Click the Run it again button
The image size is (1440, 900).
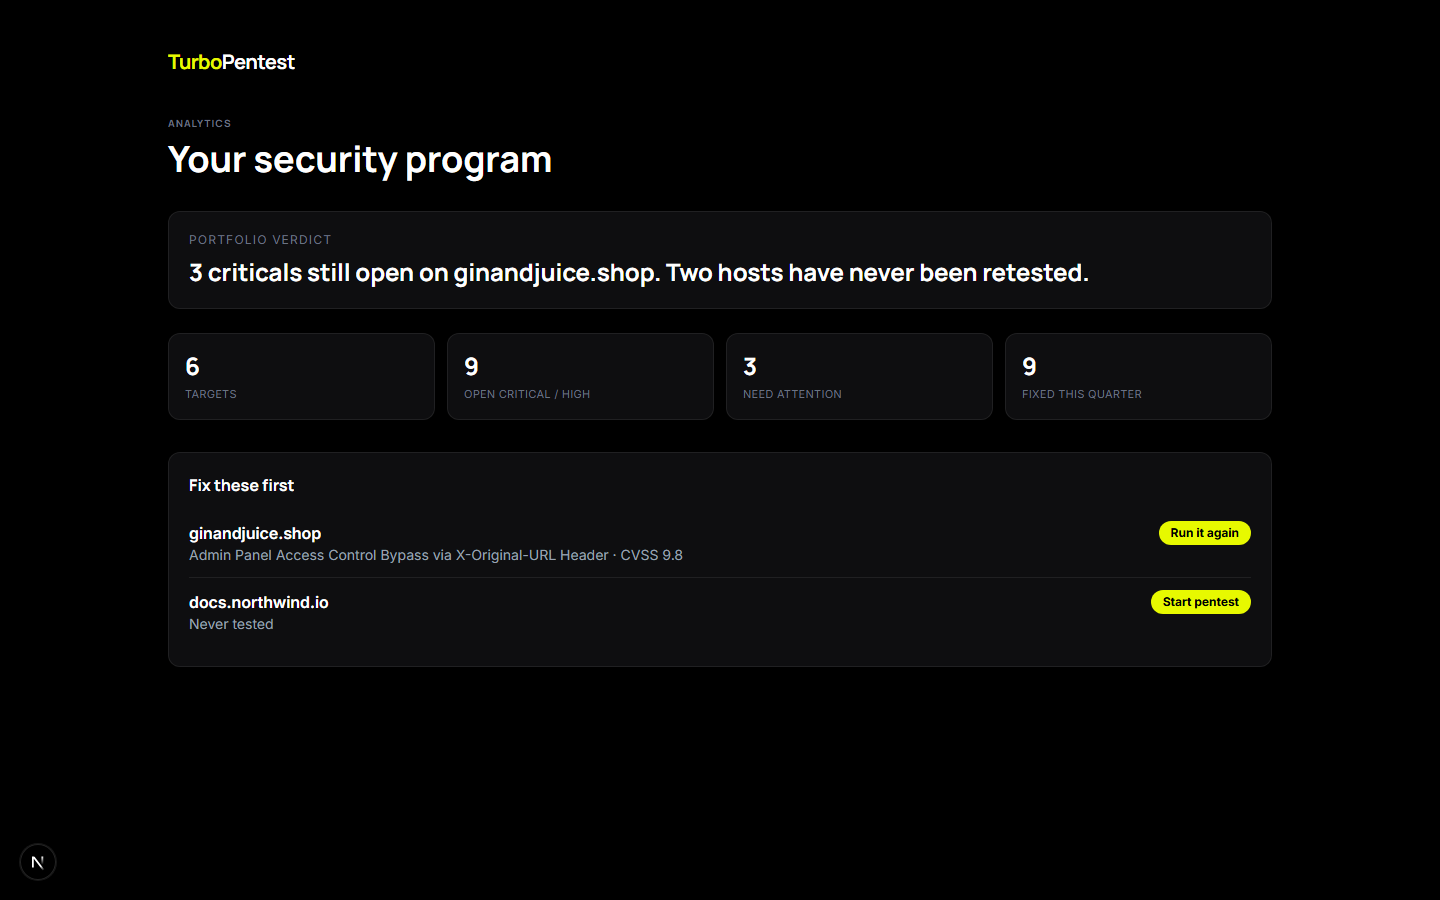[1204, 533]
